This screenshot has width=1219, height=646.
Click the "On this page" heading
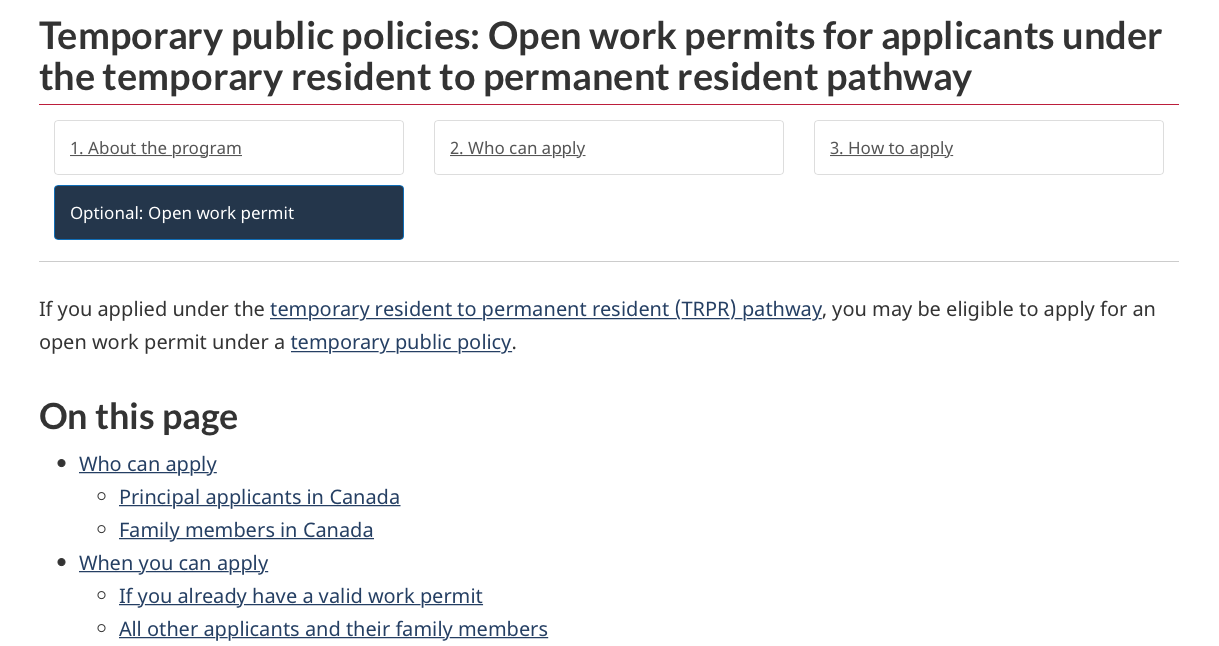click(x=138, y=416)
